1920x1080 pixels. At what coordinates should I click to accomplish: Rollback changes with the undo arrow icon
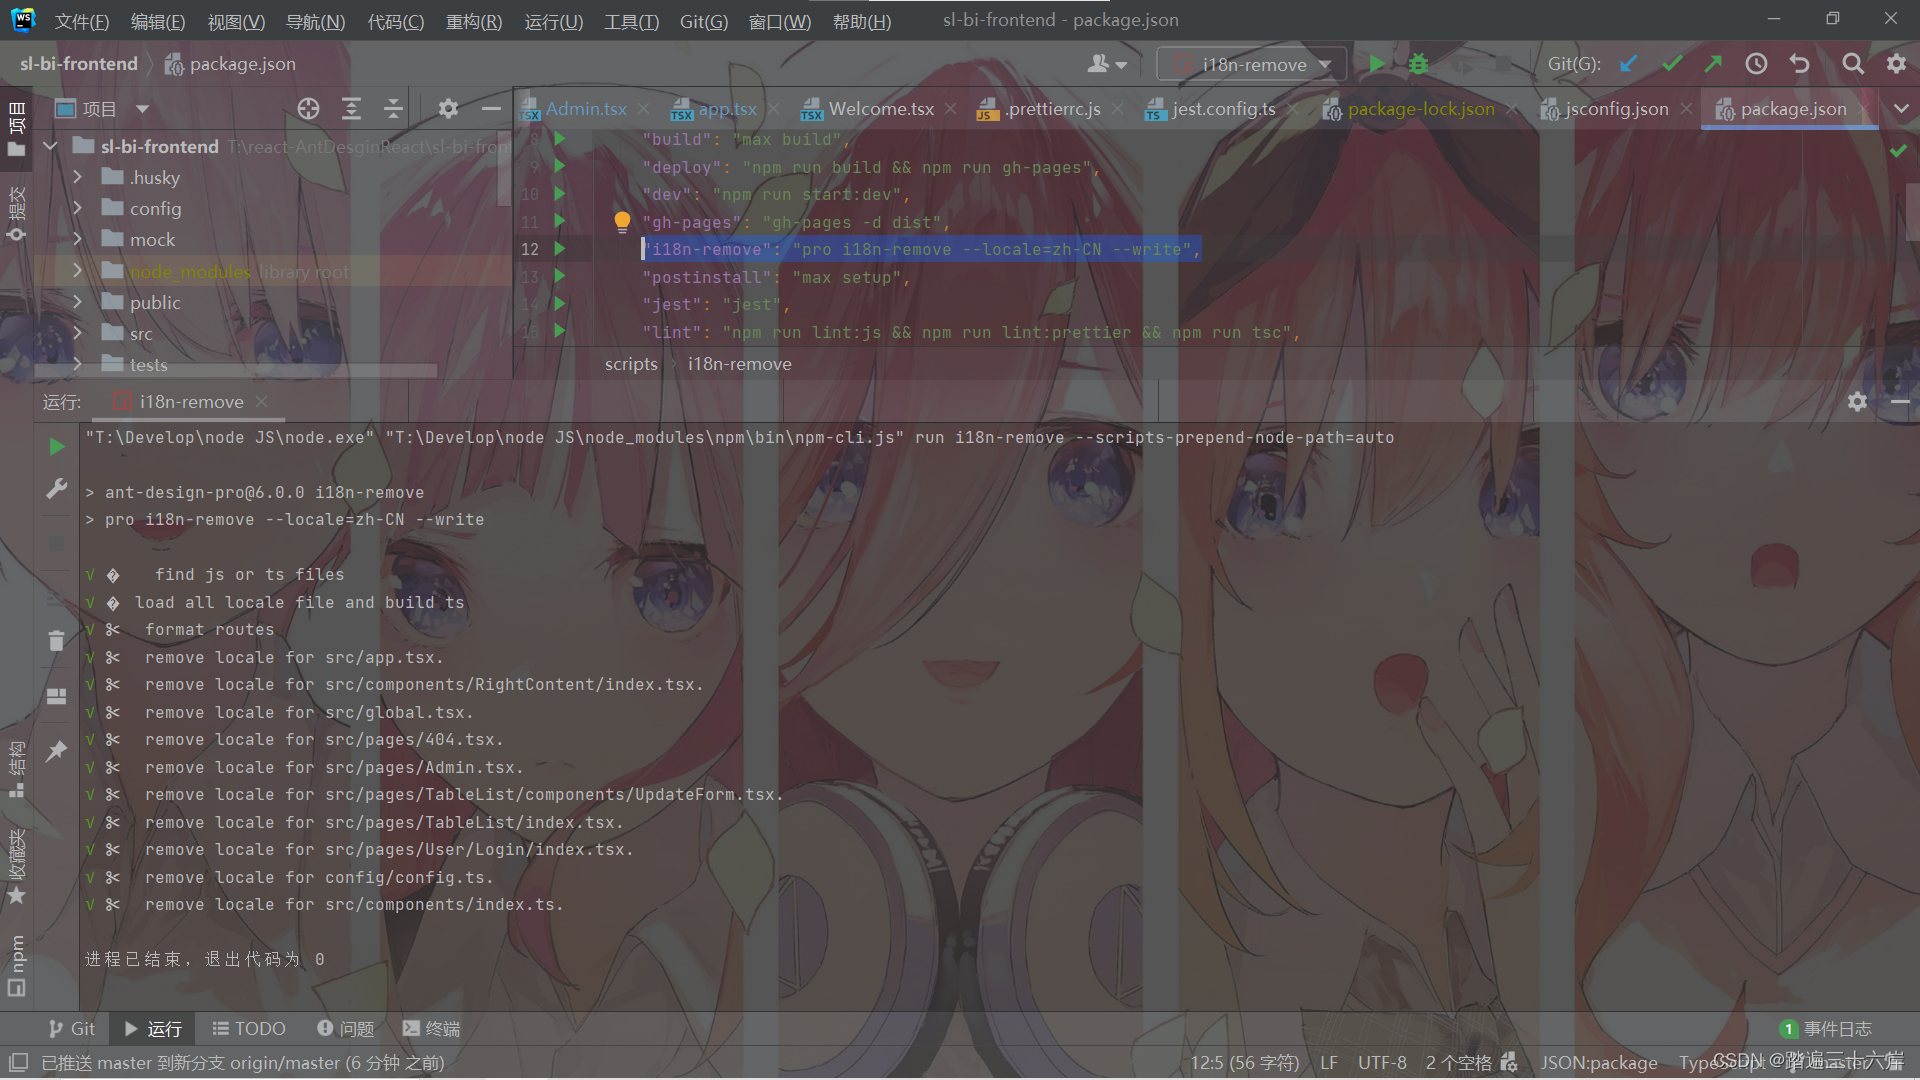[x=1800, y=64]
